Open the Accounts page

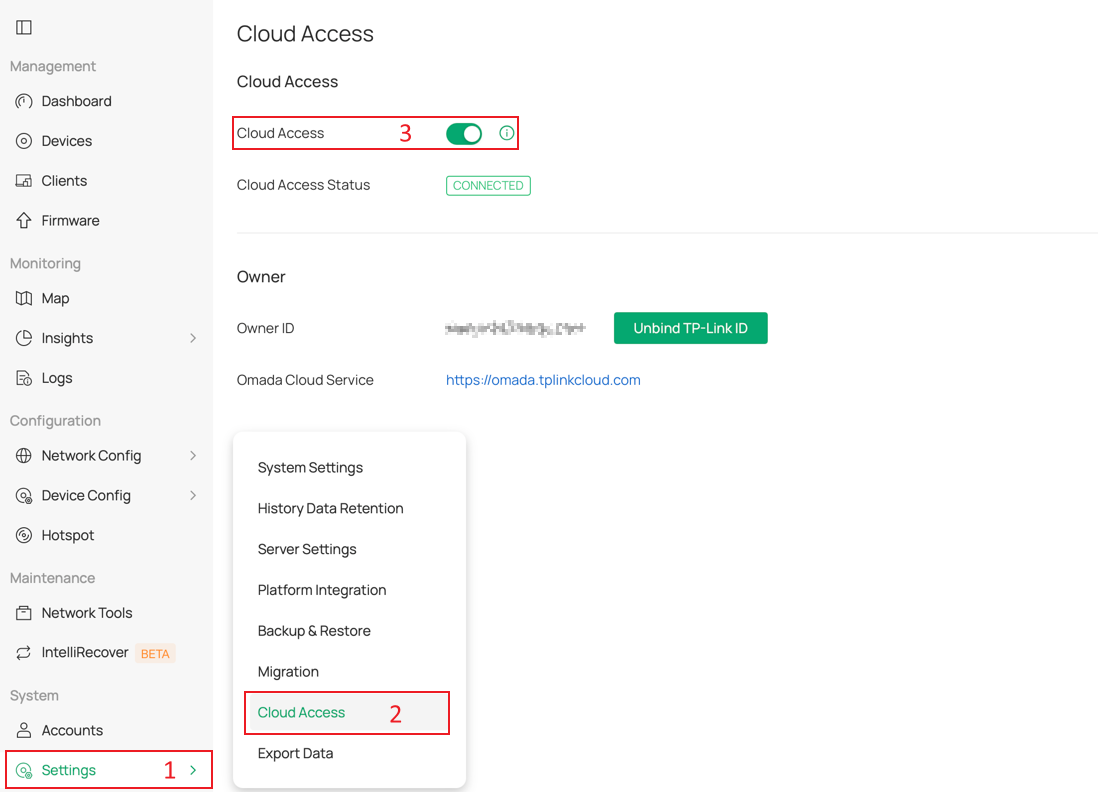(x=71, y=730)
